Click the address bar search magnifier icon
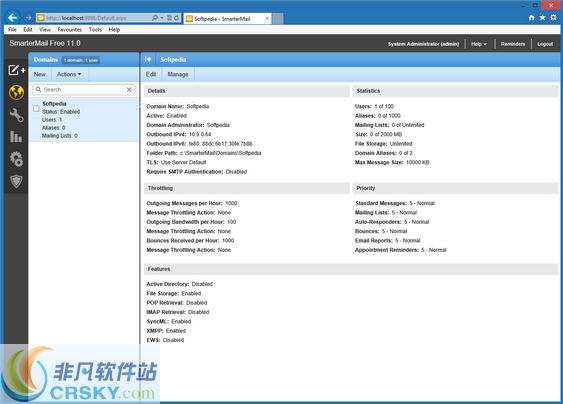Screen dimensions: 563x404 click(155, 18)
